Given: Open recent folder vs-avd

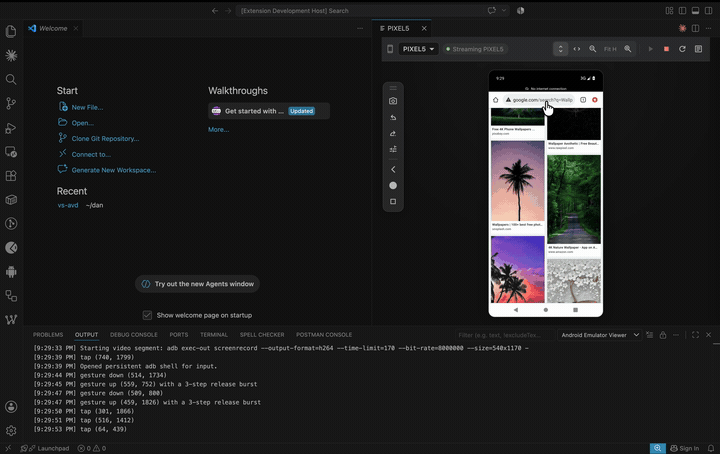Looking at the screenshot, I should tap(68, 205).
